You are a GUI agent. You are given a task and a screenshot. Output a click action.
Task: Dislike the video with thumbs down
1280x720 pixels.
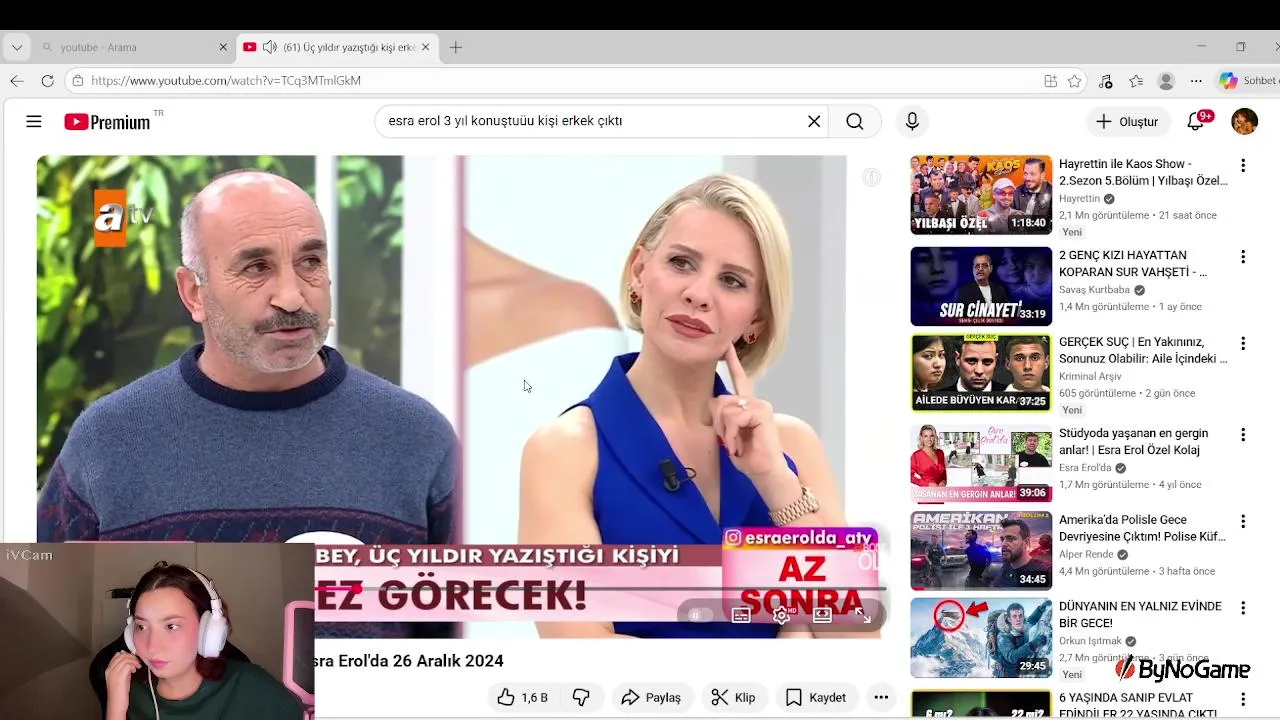click(x=581, y=697)
